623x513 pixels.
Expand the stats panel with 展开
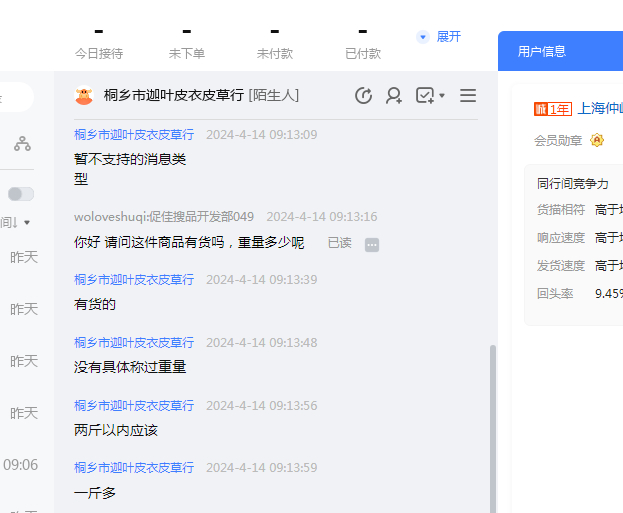click(x=440, y=37)
